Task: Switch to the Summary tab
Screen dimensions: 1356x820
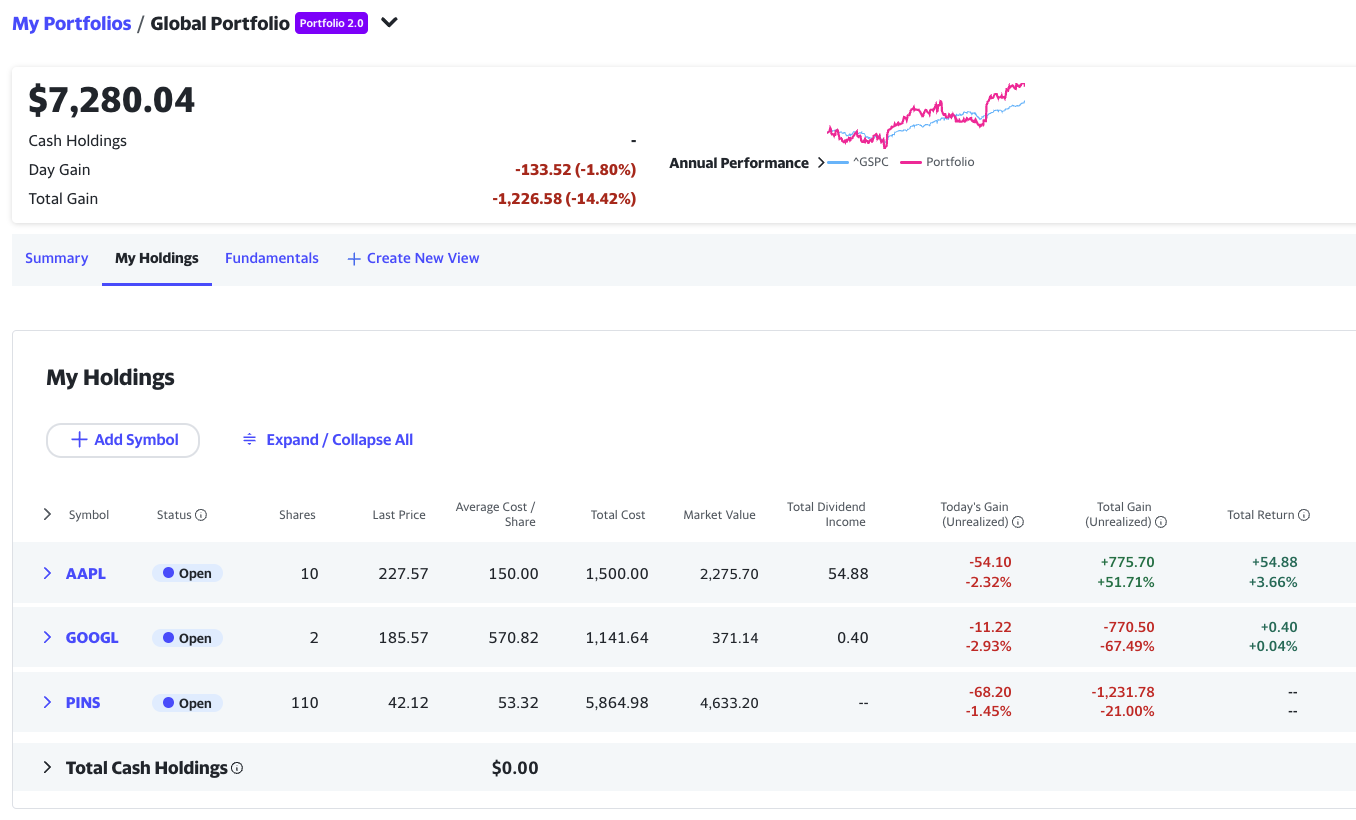Action: (57, 258)
